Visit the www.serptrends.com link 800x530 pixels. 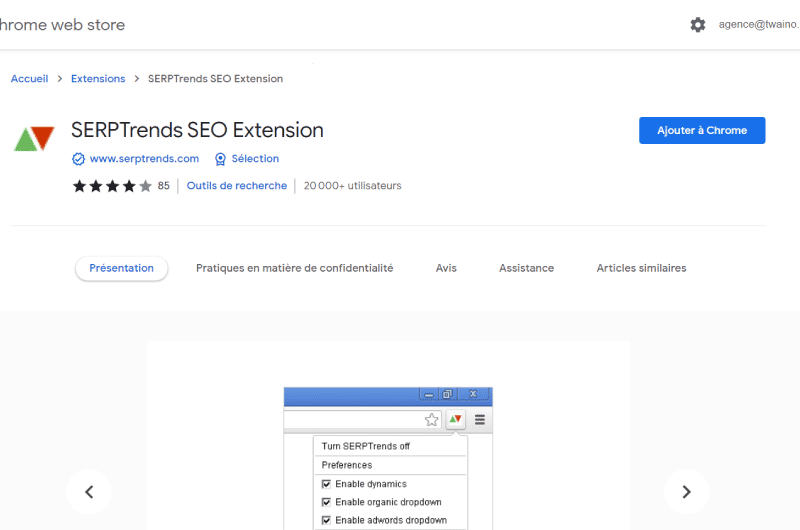click(x=144, y=159)
